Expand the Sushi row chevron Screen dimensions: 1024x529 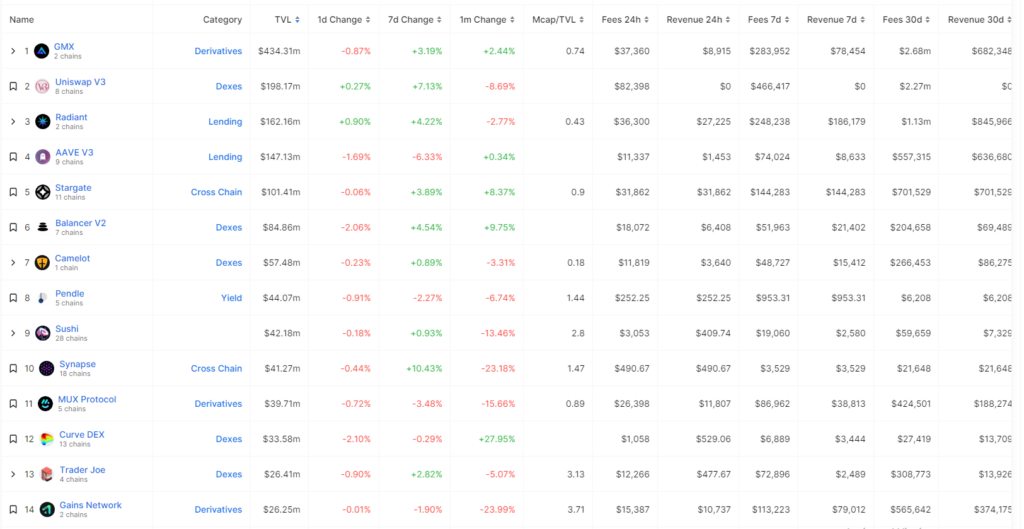(13, 333)
